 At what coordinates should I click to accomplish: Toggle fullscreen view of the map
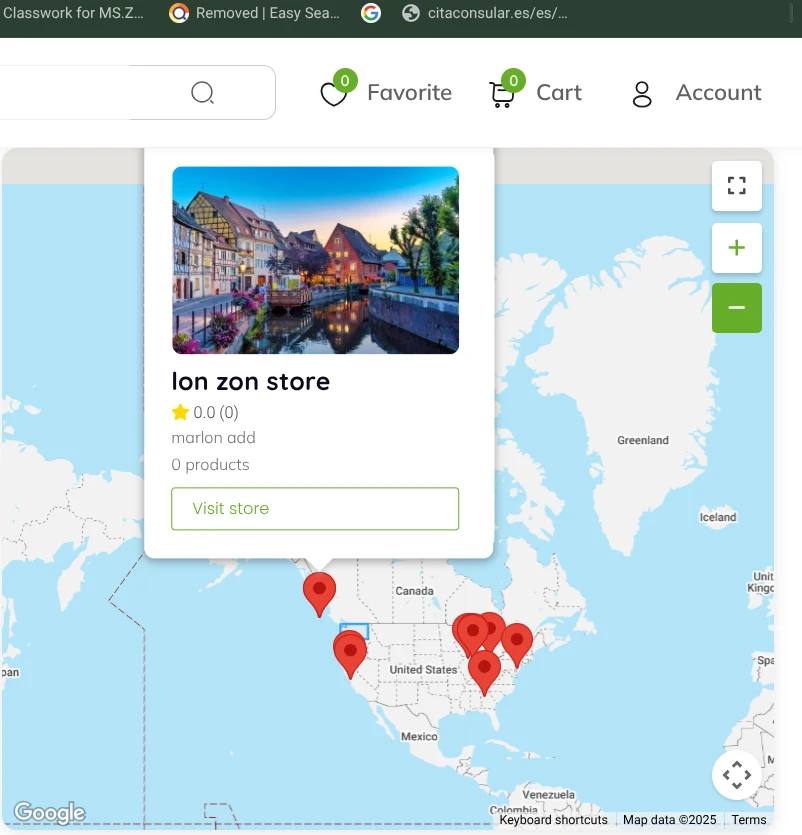(x=737, y=186)
